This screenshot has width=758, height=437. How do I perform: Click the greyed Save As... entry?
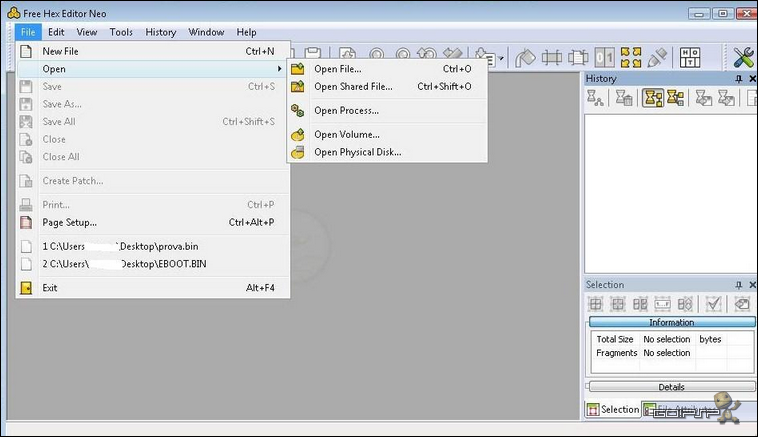(153, 104)
